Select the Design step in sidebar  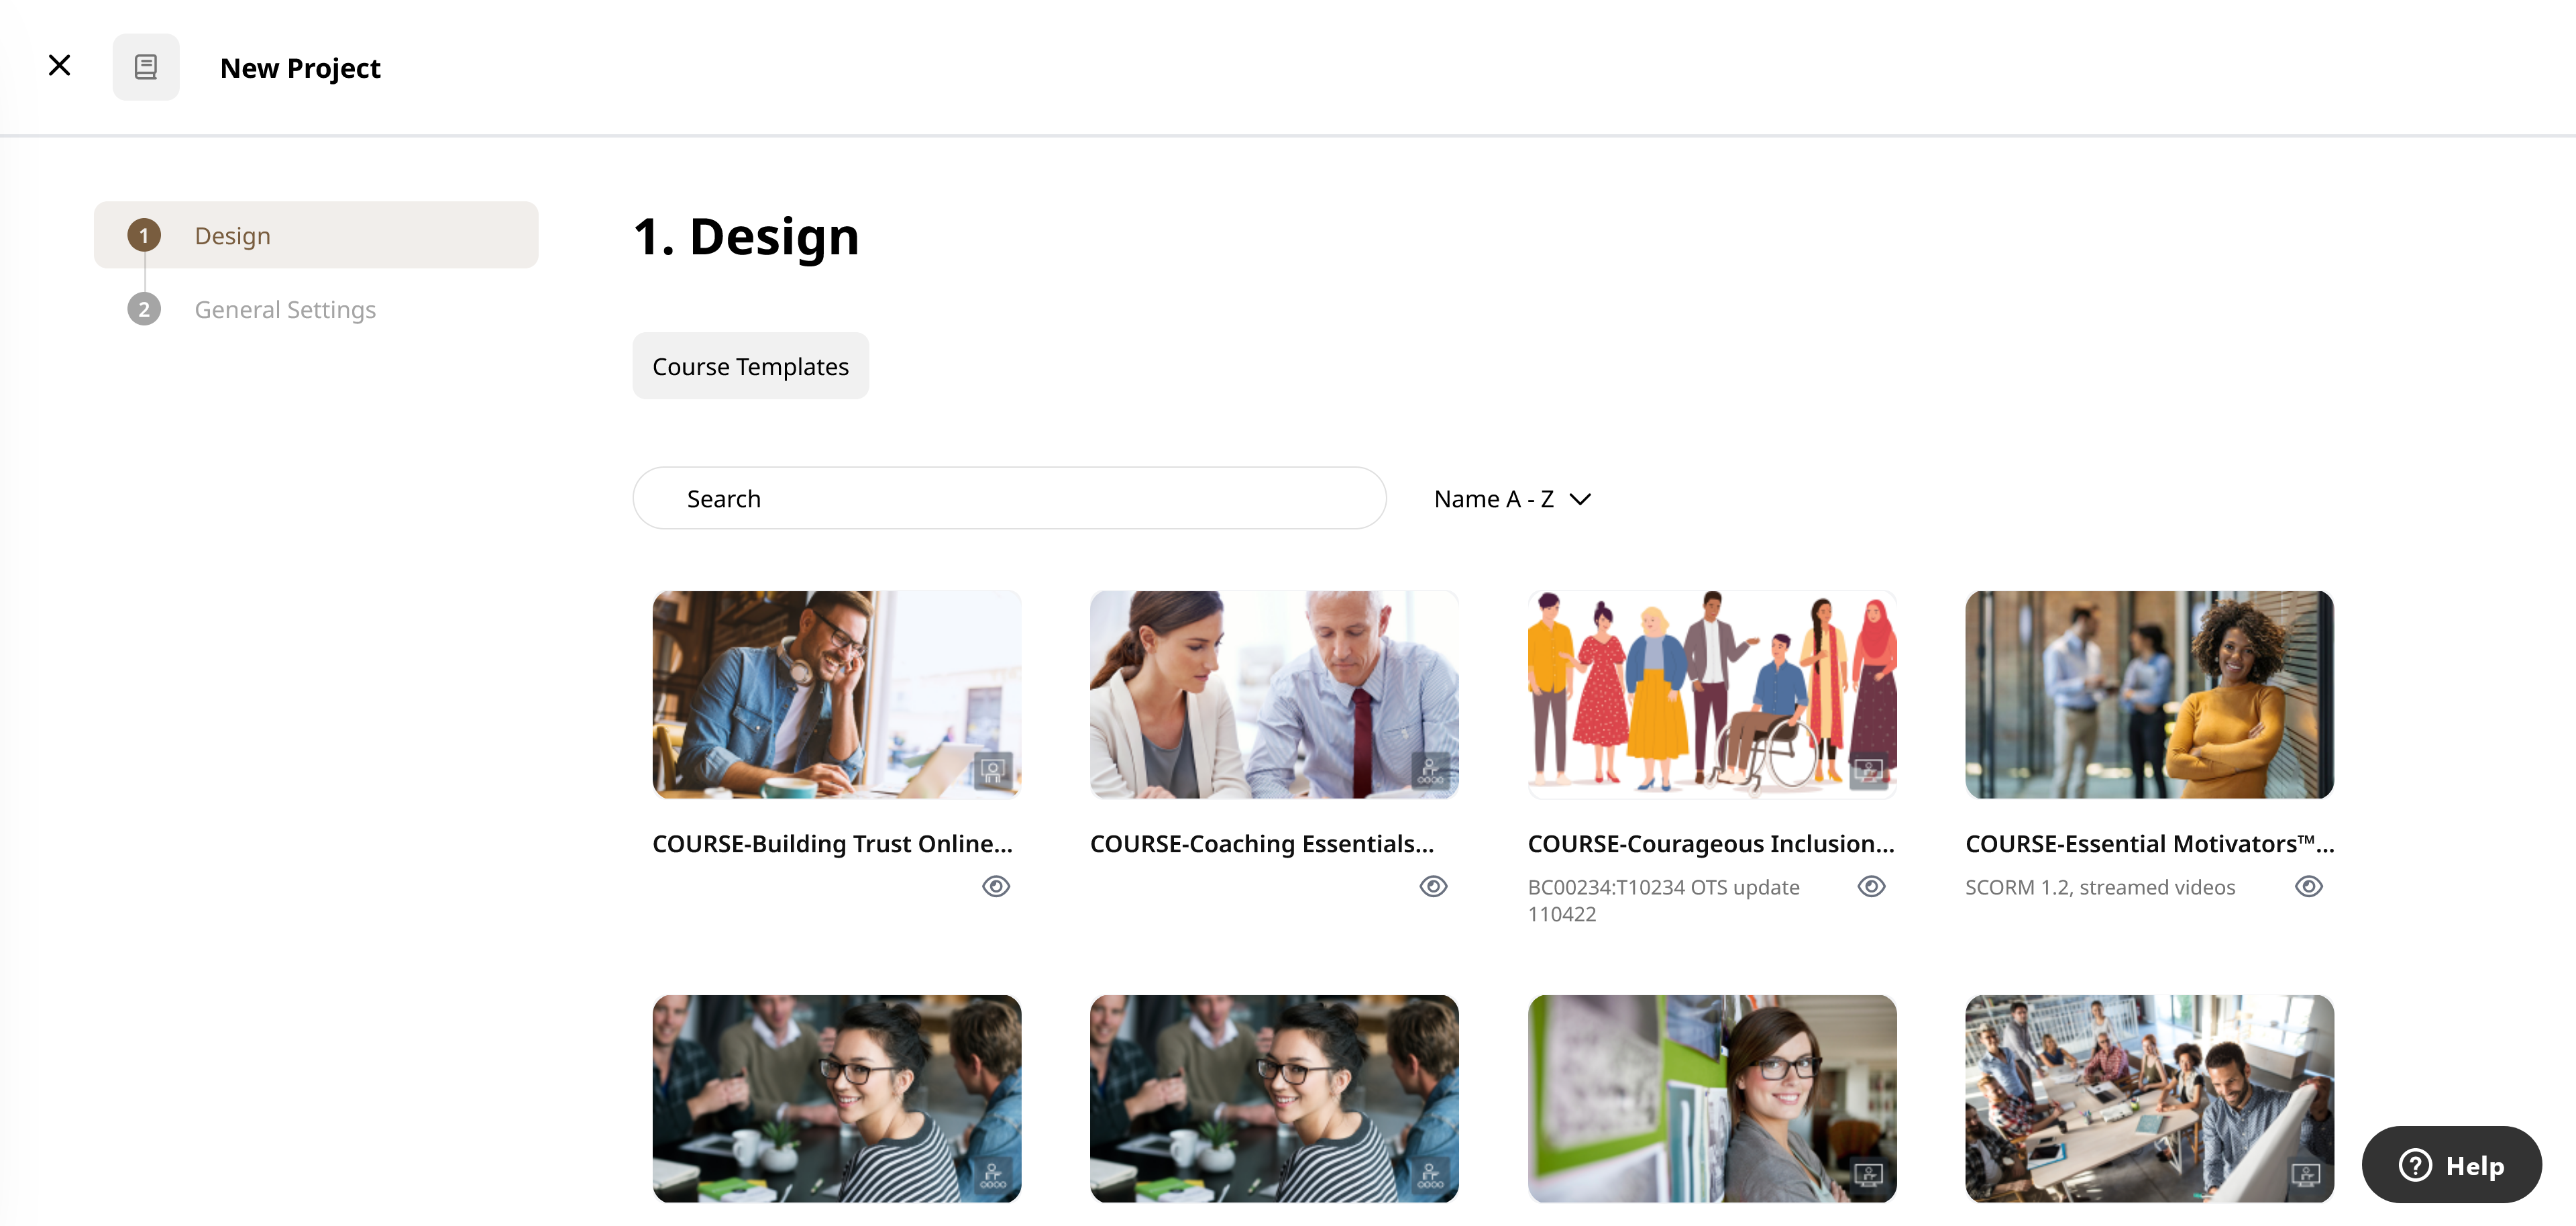coord(316,235)
